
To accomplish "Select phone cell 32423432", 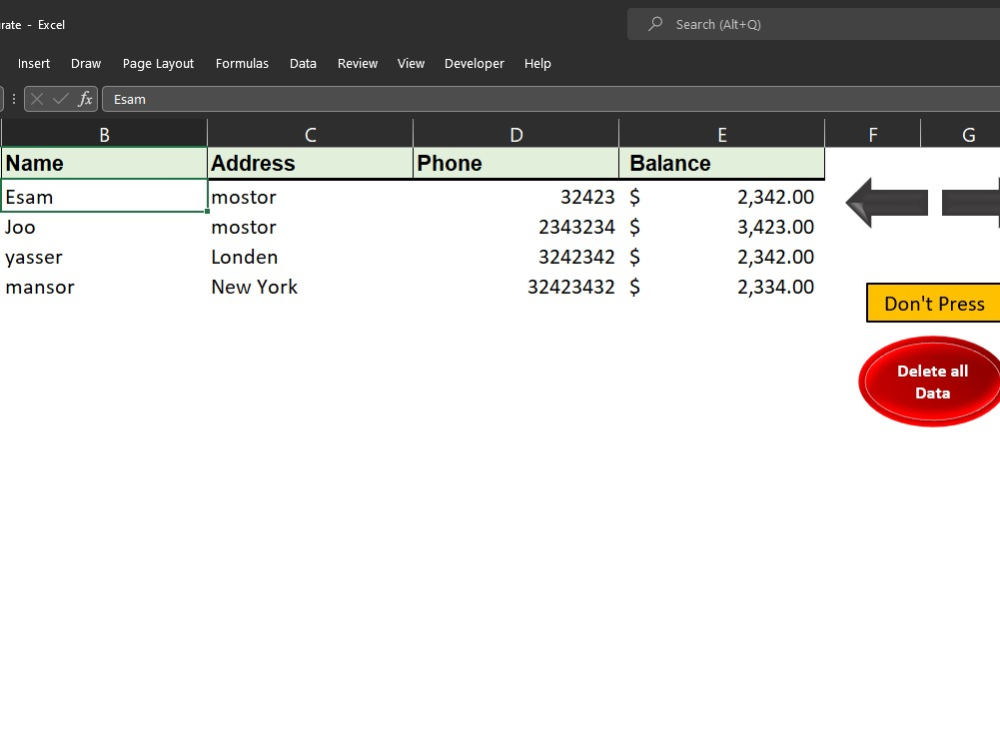I will (516, 287).
